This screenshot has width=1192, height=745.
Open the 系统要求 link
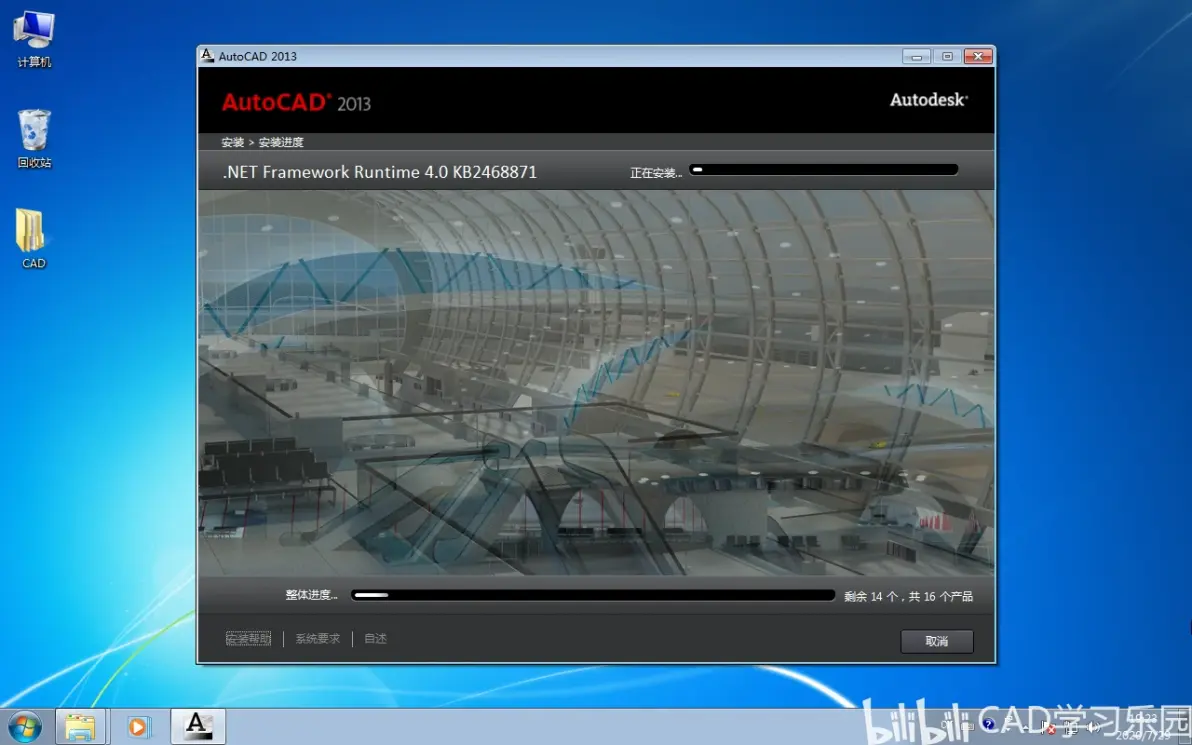[318, 639]
